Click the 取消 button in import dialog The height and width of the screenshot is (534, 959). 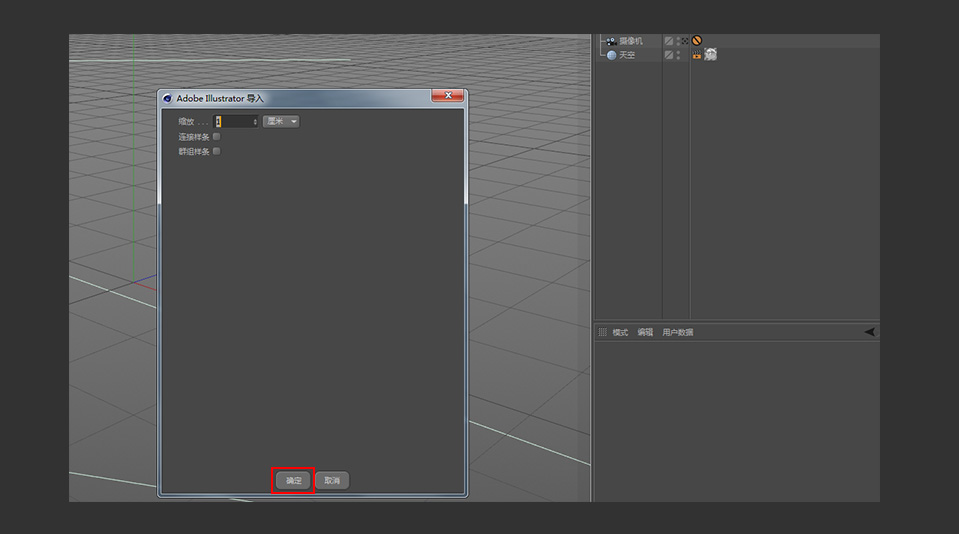pos(331,480)
